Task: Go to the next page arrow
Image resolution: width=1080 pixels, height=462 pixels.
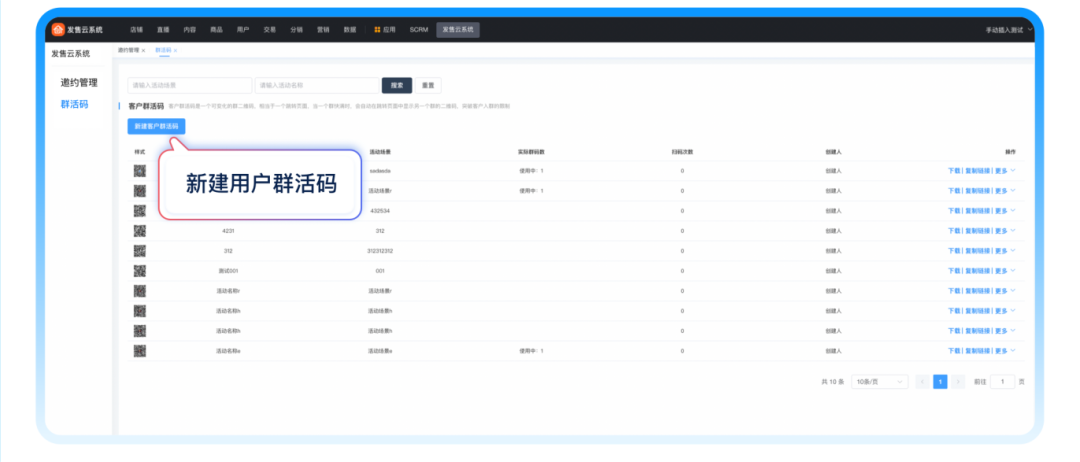Action: point(958,381)
